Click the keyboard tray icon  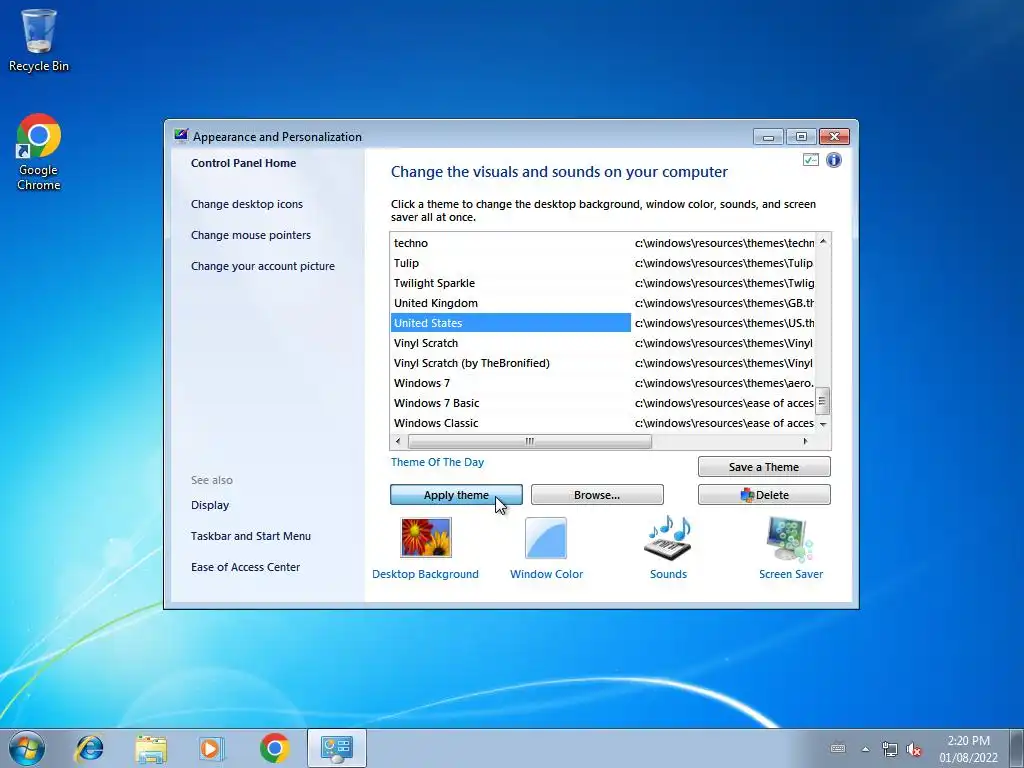tap(838, 748)
